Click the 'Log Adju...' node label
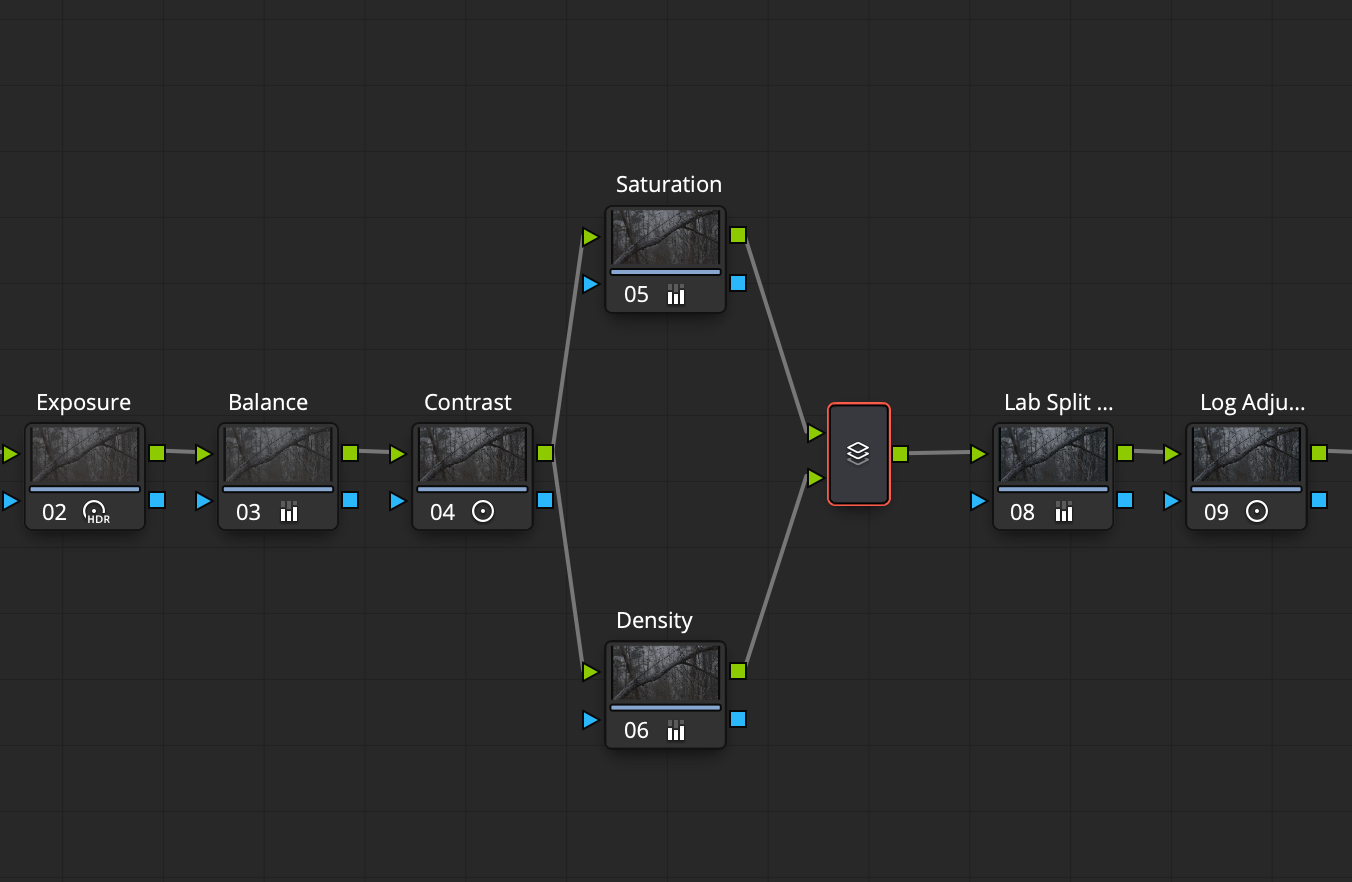 pos(1252,402)
